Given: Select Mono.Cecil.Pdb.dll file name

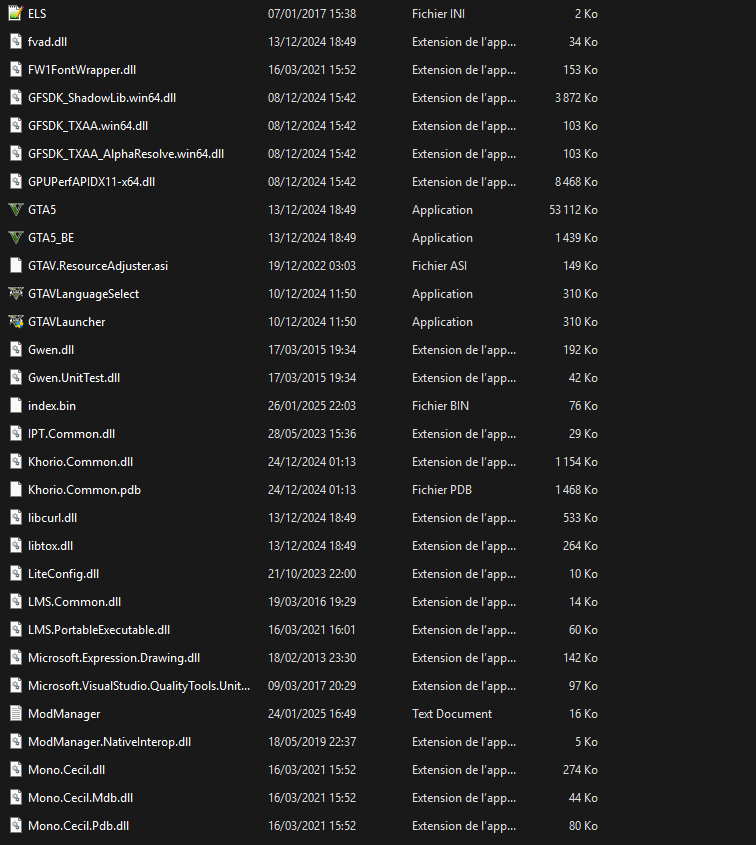Looking at the screenshot, I should (78, 826).
